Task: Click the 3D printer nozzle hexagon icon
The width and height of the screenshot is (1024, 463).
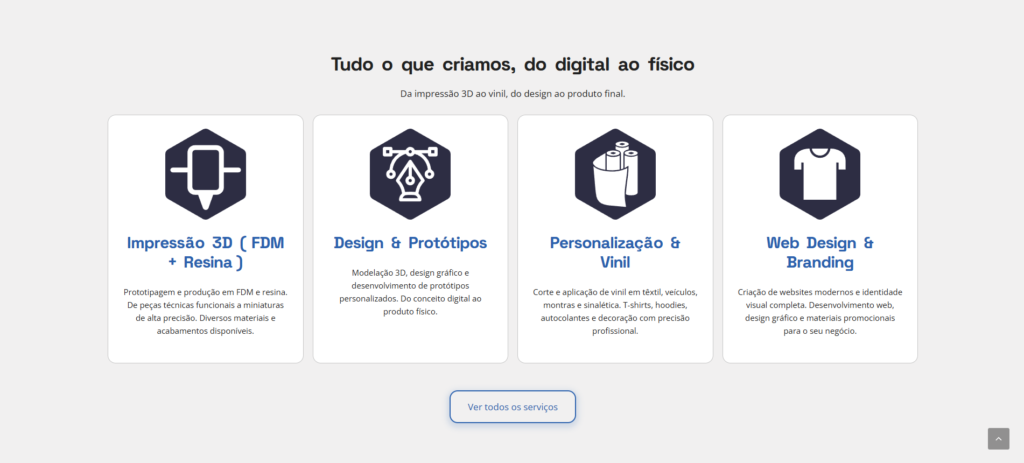Action: pos(206,174)
